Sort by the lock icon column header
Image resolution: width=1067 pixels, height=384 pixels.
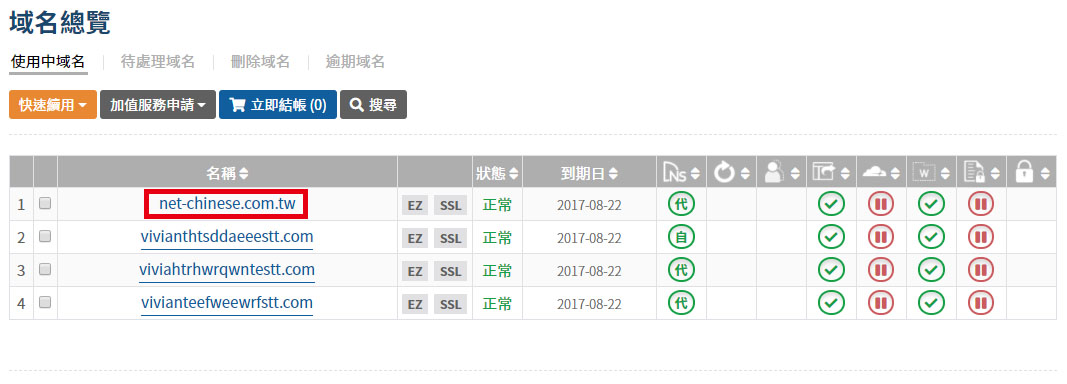click(x=1032, y=173)
